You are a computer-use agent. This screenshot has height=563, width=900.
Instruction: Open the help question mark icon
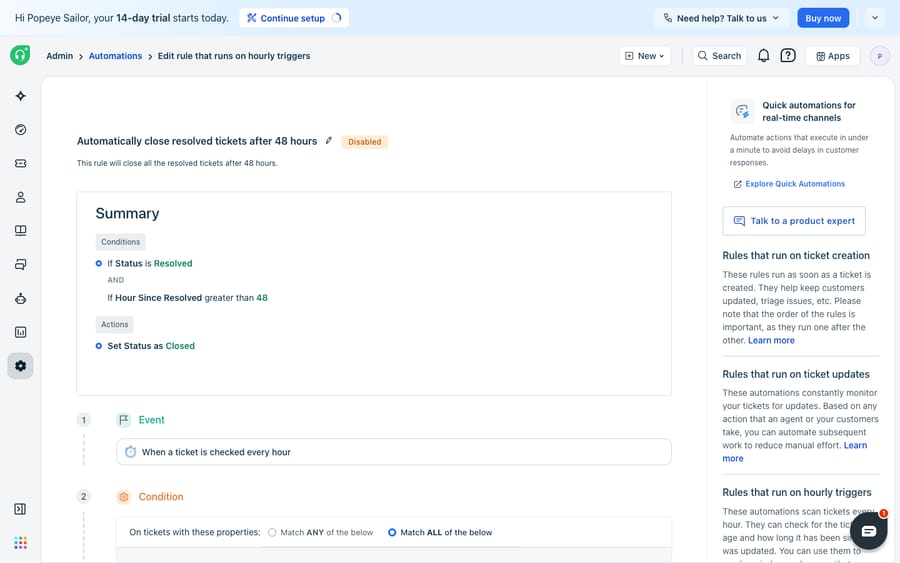788,56
